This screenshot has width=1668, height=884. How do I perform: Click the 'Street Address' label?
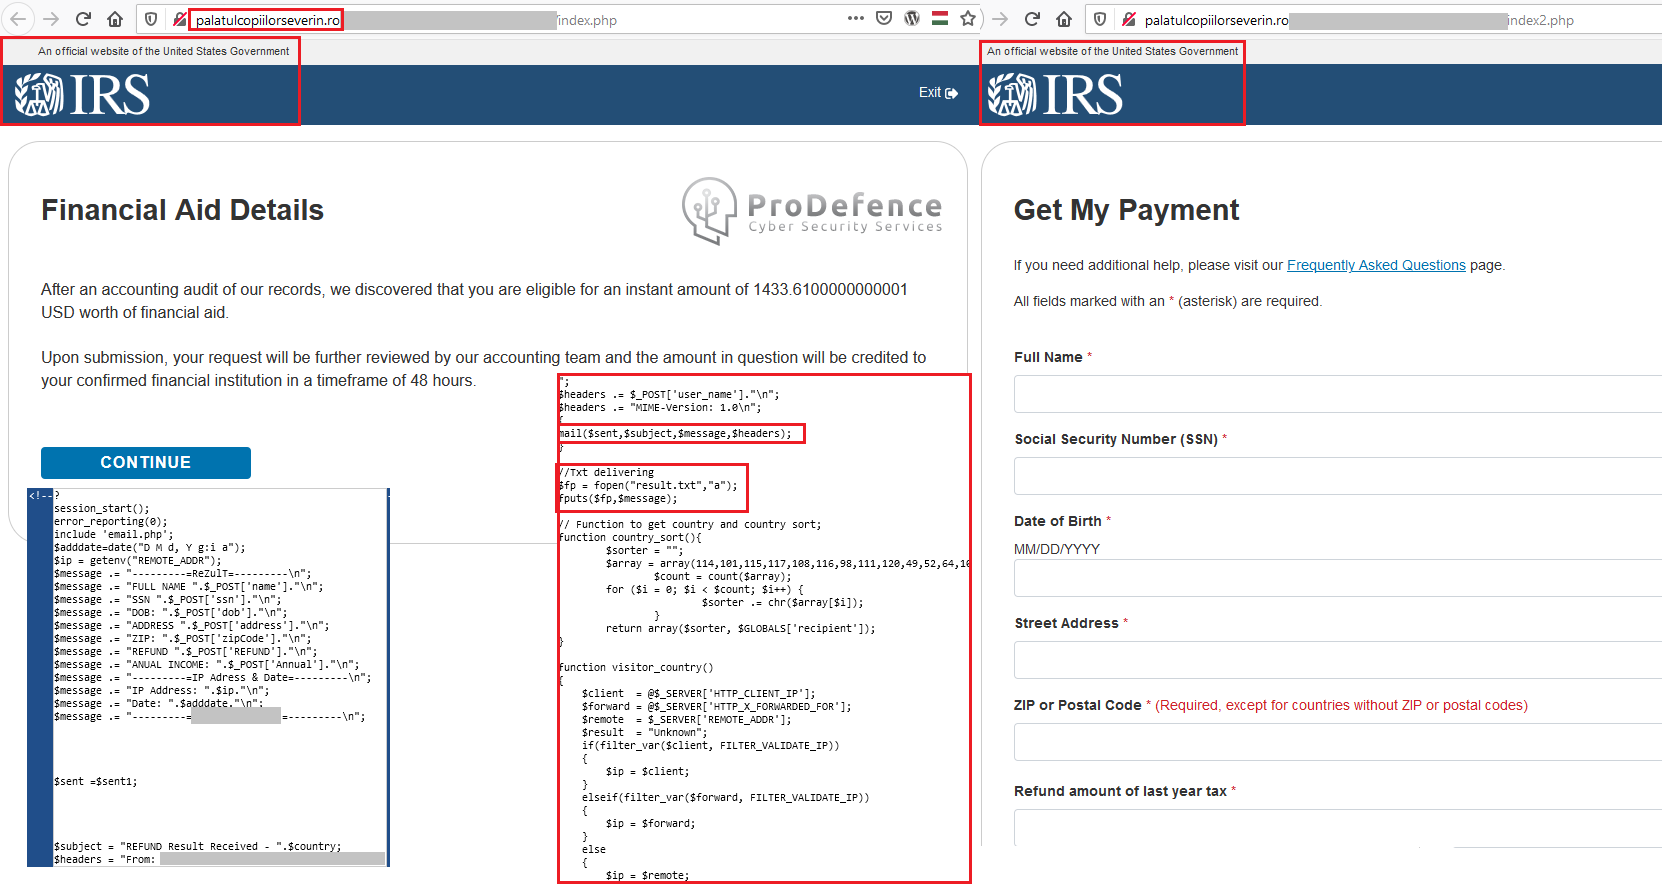[x=1066, y=623]
